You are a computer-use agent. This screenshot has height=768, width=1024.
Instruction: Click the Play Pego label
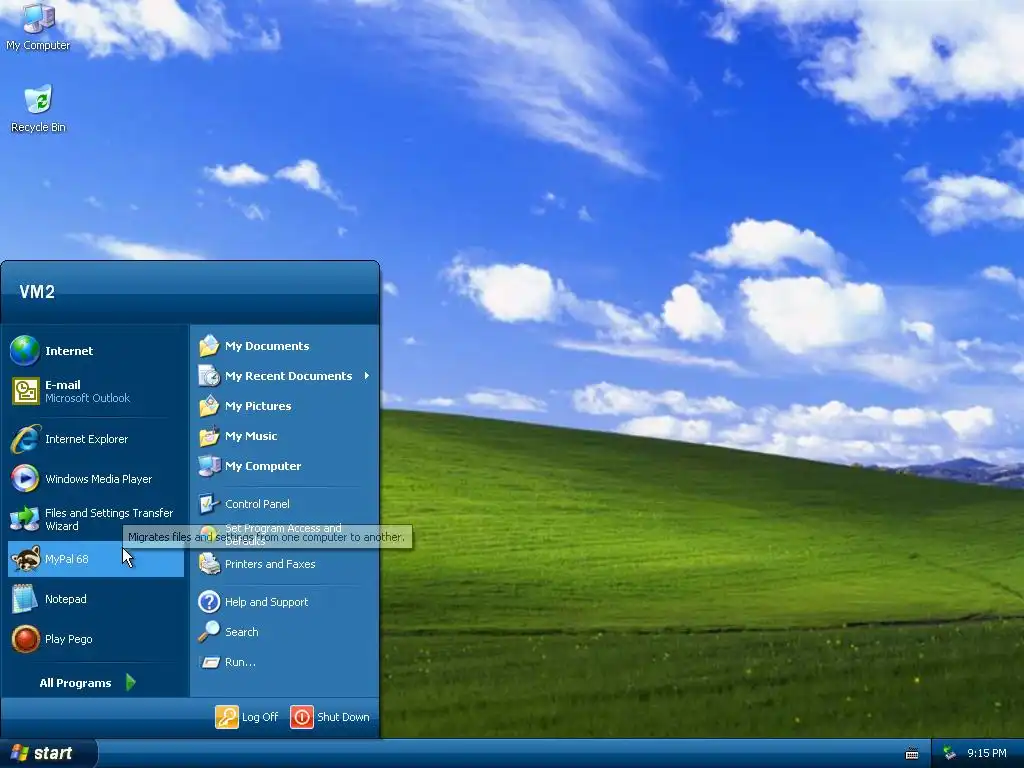click(x=69, y=639)
